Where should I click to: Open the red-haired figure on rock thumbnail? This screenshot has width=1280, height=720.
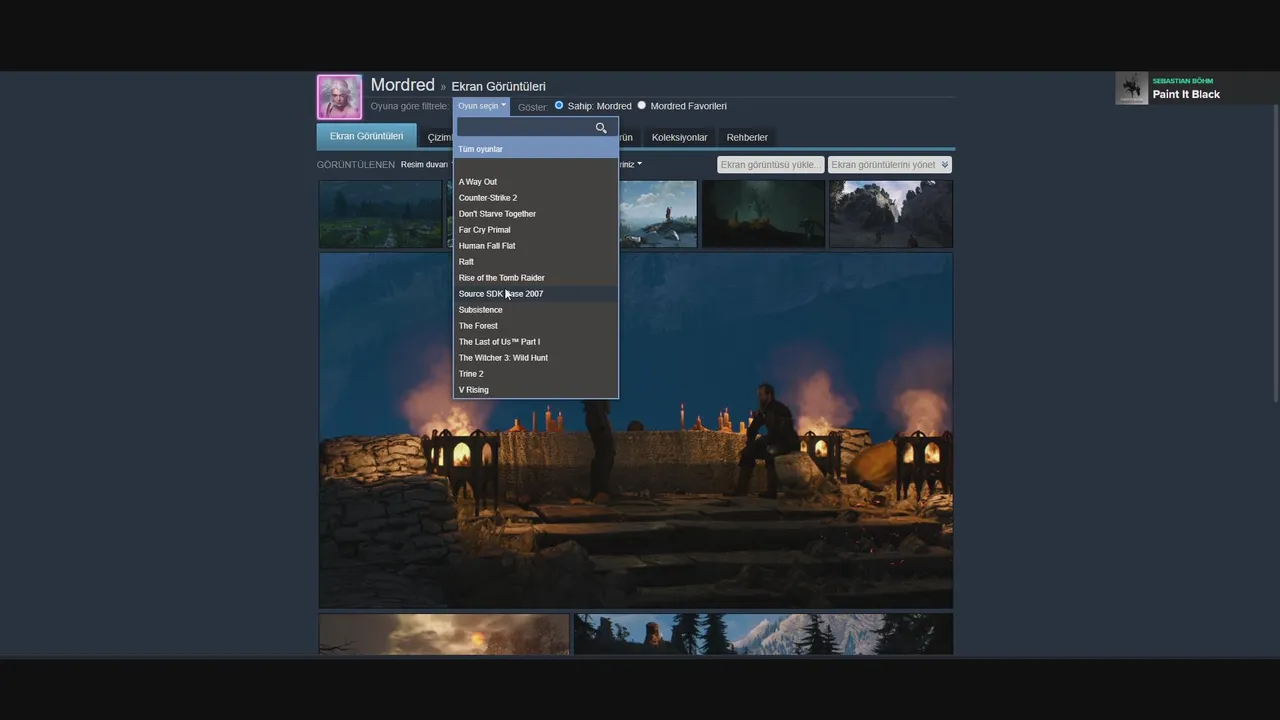[x=658, y=214]
